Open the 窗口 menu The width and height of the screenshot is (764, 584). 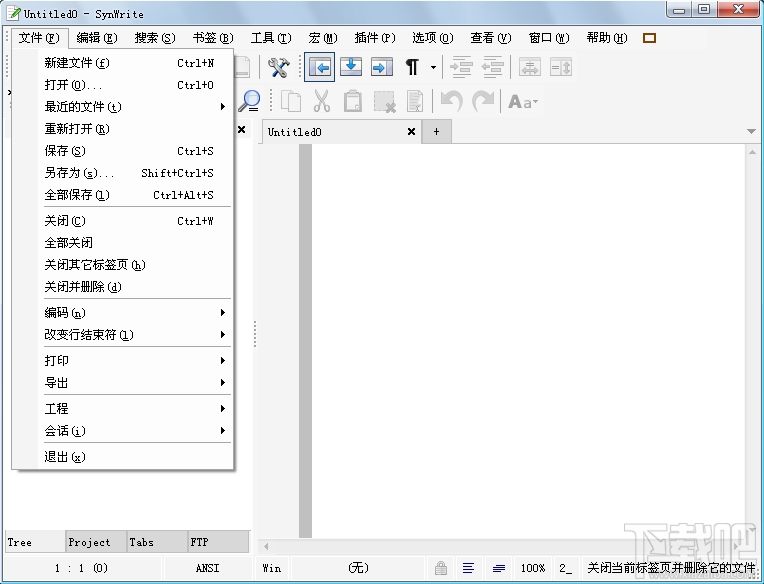click(549, 38)
